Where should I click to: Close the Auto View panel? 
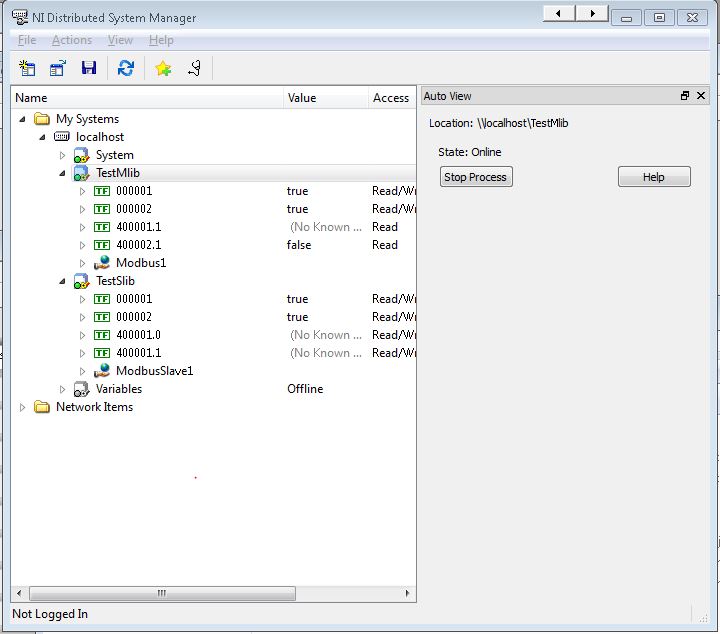click(701, 95)
